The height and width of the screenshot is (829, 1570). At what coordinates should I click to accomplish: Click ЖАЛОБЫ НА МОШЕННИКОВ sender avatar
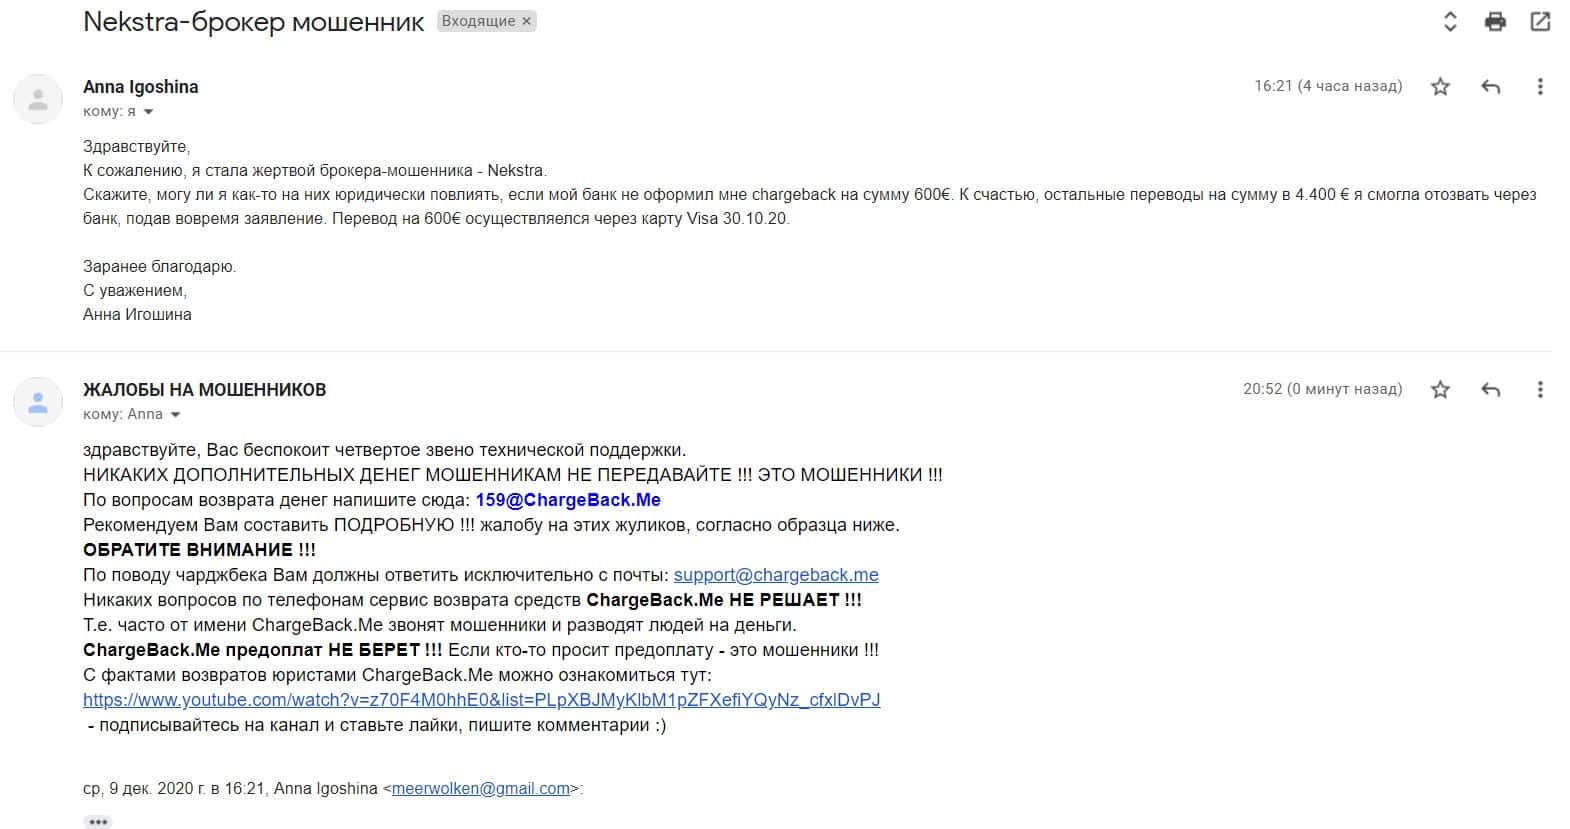[38, 402]
